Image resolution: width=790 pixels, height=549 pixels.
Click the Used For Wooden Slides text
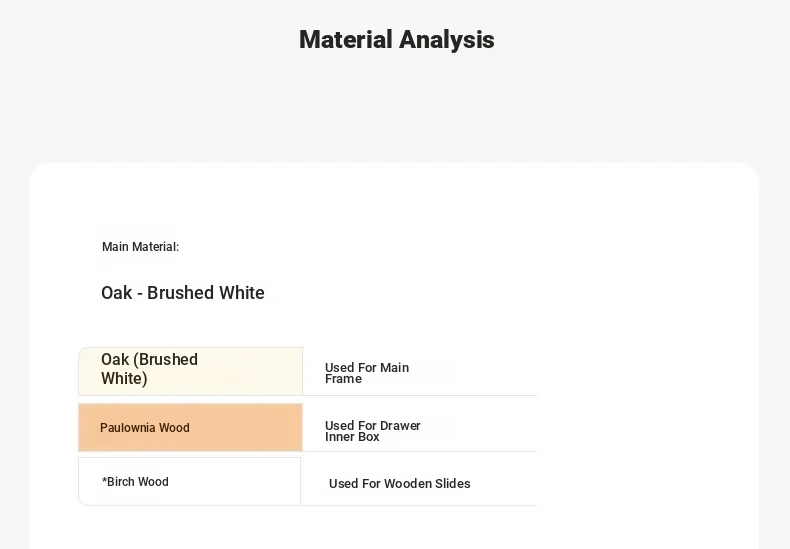pyautogui.click(x=400, y=484)
